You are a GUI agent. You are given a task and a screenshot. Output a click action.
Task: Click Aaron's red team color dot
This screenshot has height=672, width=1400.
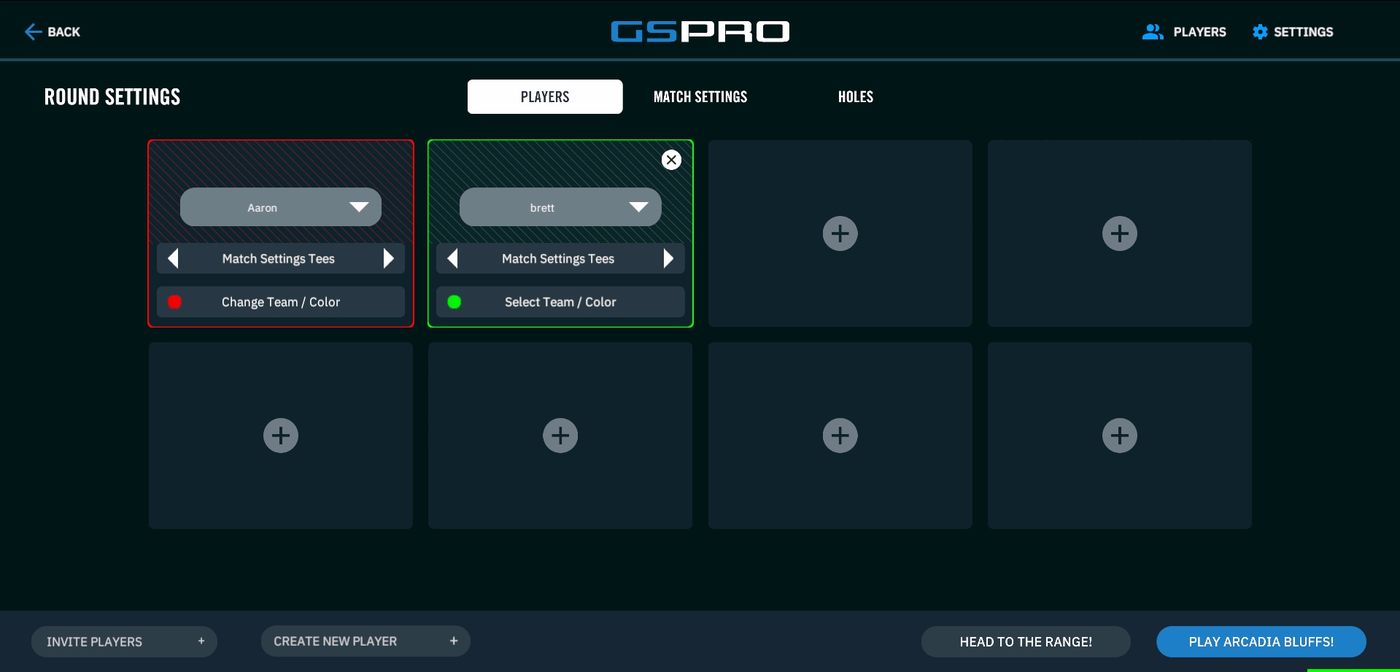point(175,302)
